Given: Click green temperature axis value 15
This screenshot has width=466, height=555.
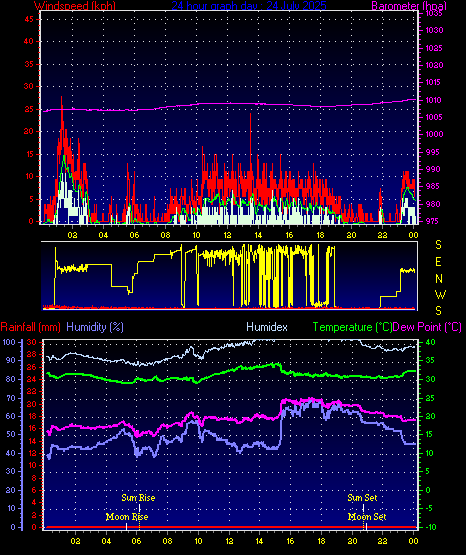Looking at the screenshot, I should (x=430, y=434).
